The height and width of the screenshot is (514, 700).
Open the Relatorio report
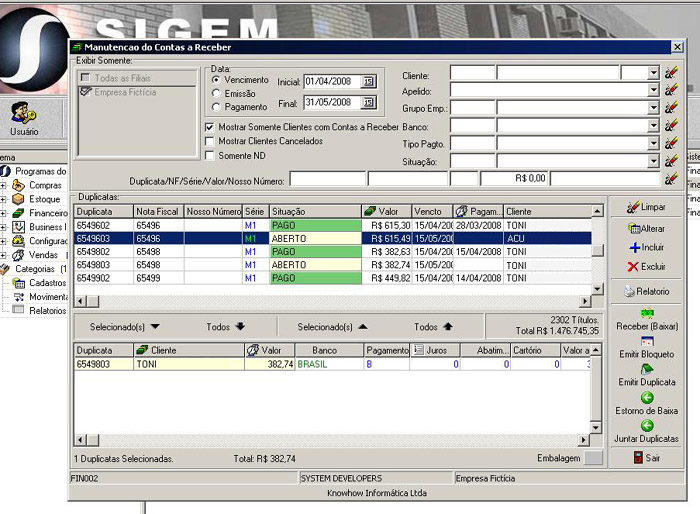[x=646, y=292]
